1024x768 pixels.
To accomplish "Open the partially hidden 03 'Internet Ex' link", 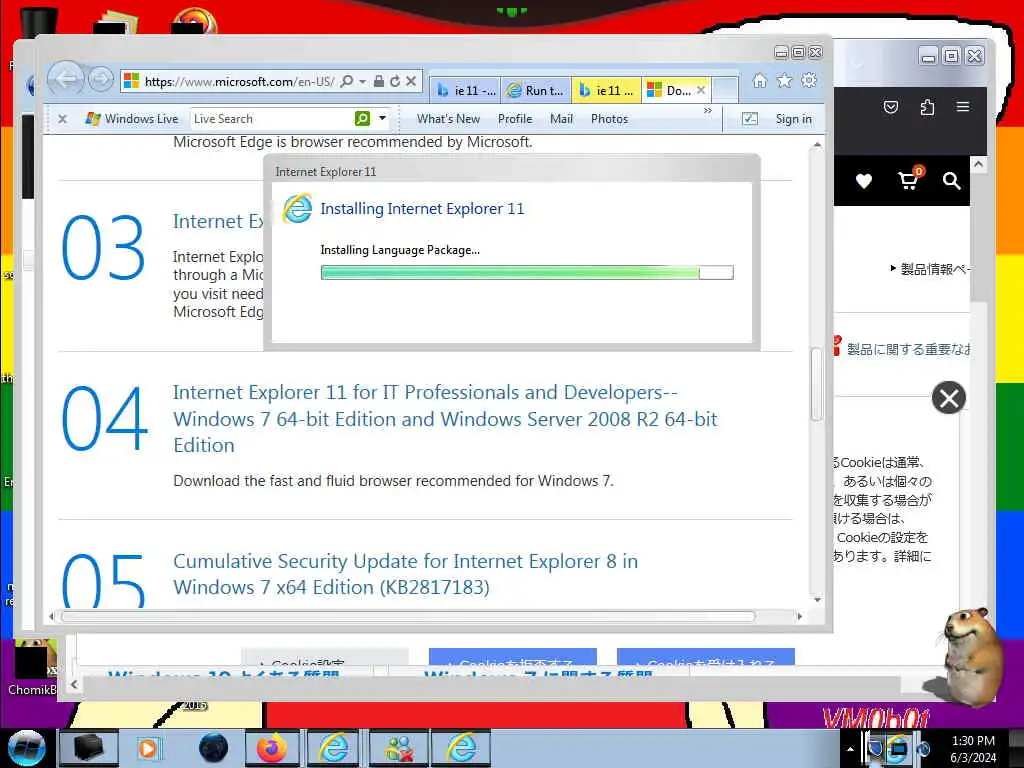I will [217, 221].
